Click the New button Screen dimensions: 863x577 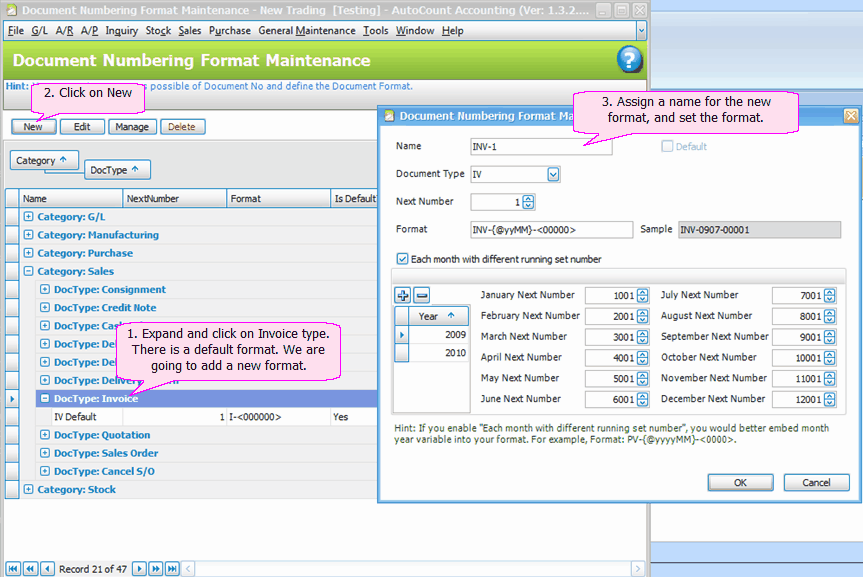pos(33,127)
